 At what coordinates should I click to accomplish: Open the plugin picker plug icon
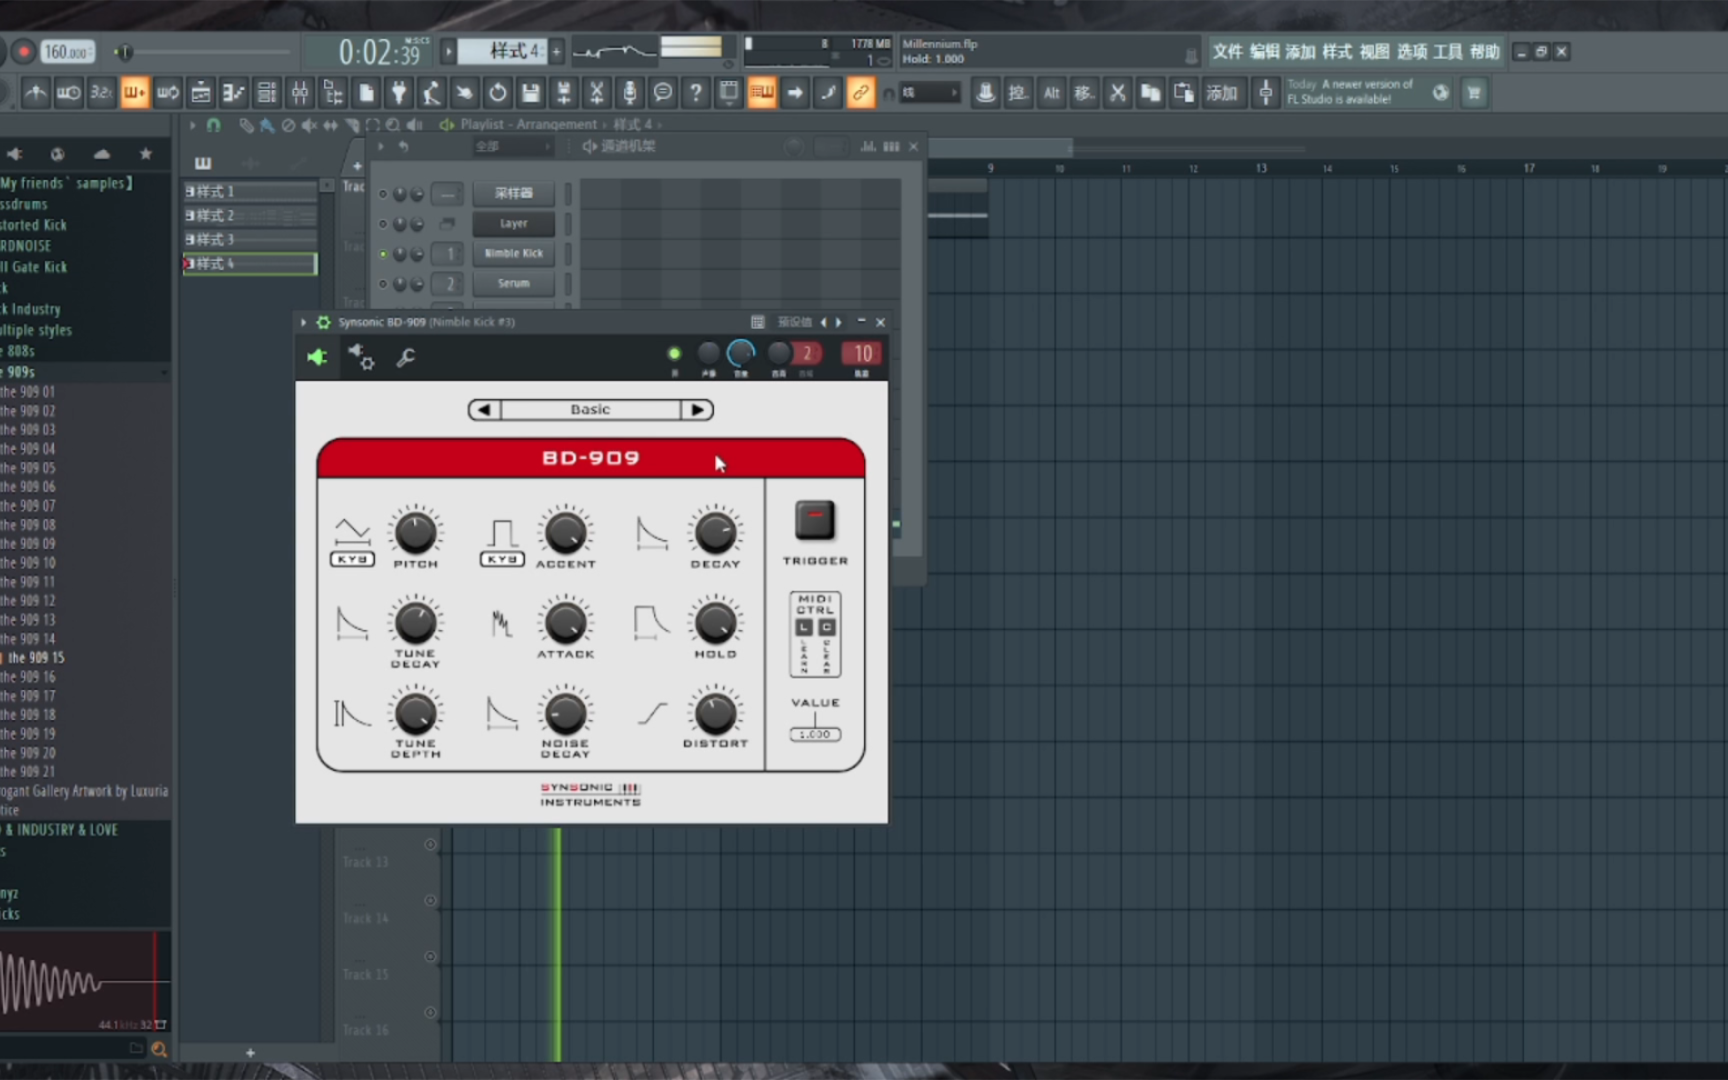point(399,93)
